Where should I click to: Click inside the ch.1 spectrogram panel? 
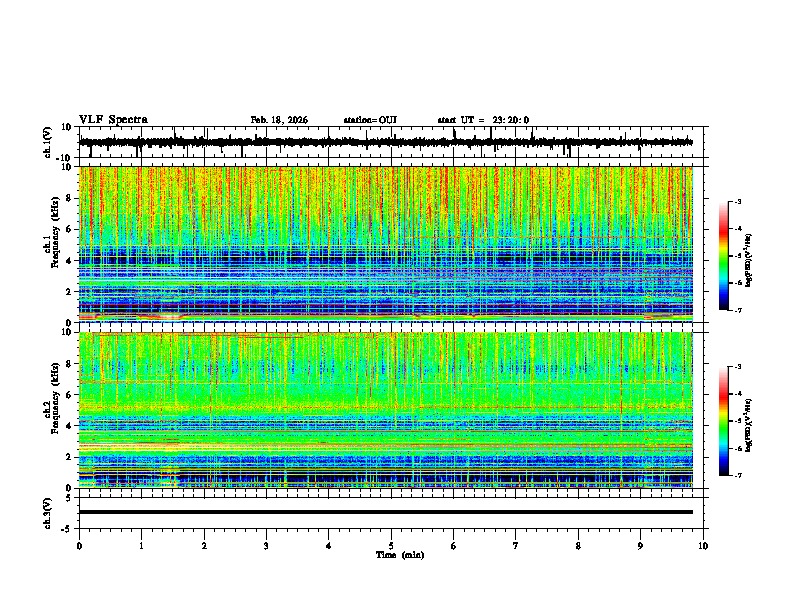point(386,244)
